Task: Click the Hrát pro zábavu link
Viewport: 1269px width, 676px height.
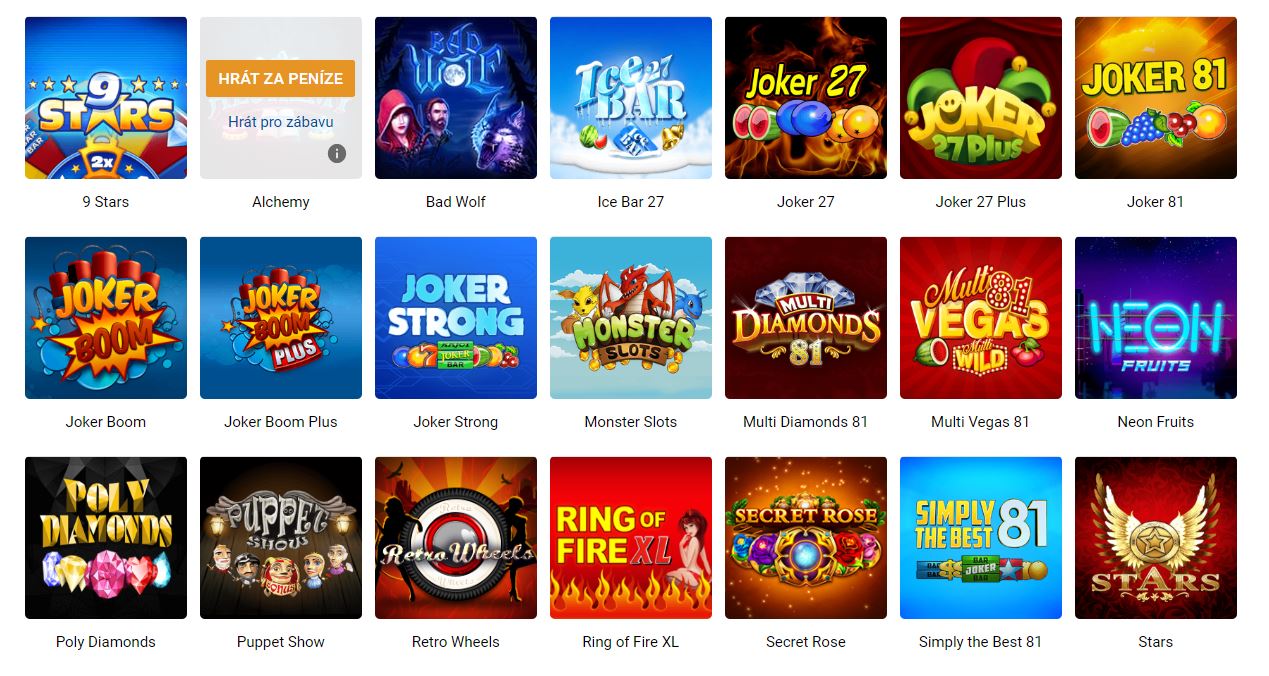Action: tap(281, 122)
